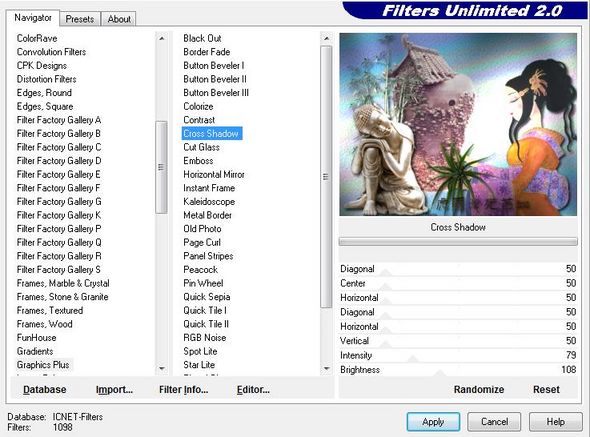Select Graphics Plus category
Image resolution: width=590 pixels, height=437 pixels.
(43, 365)
